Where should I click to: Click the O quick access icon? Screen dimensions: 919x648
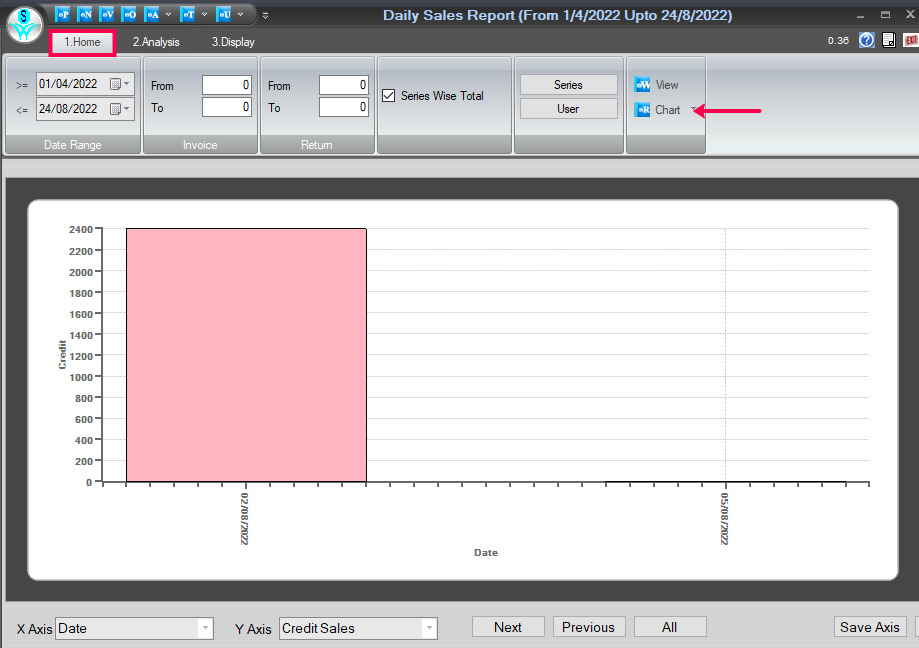tap(130, 14)
